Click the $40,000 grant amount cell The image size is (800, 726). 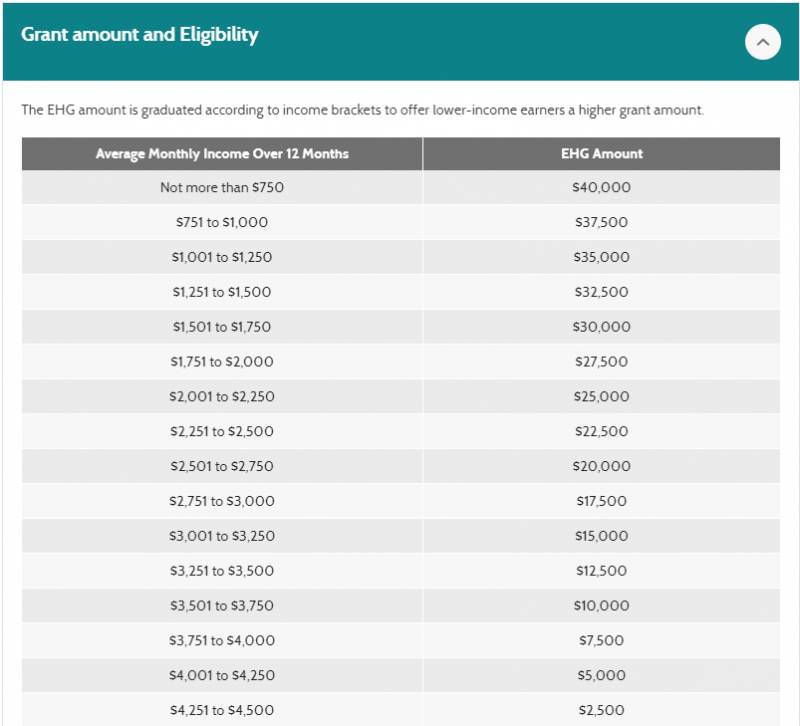(601, 187)
